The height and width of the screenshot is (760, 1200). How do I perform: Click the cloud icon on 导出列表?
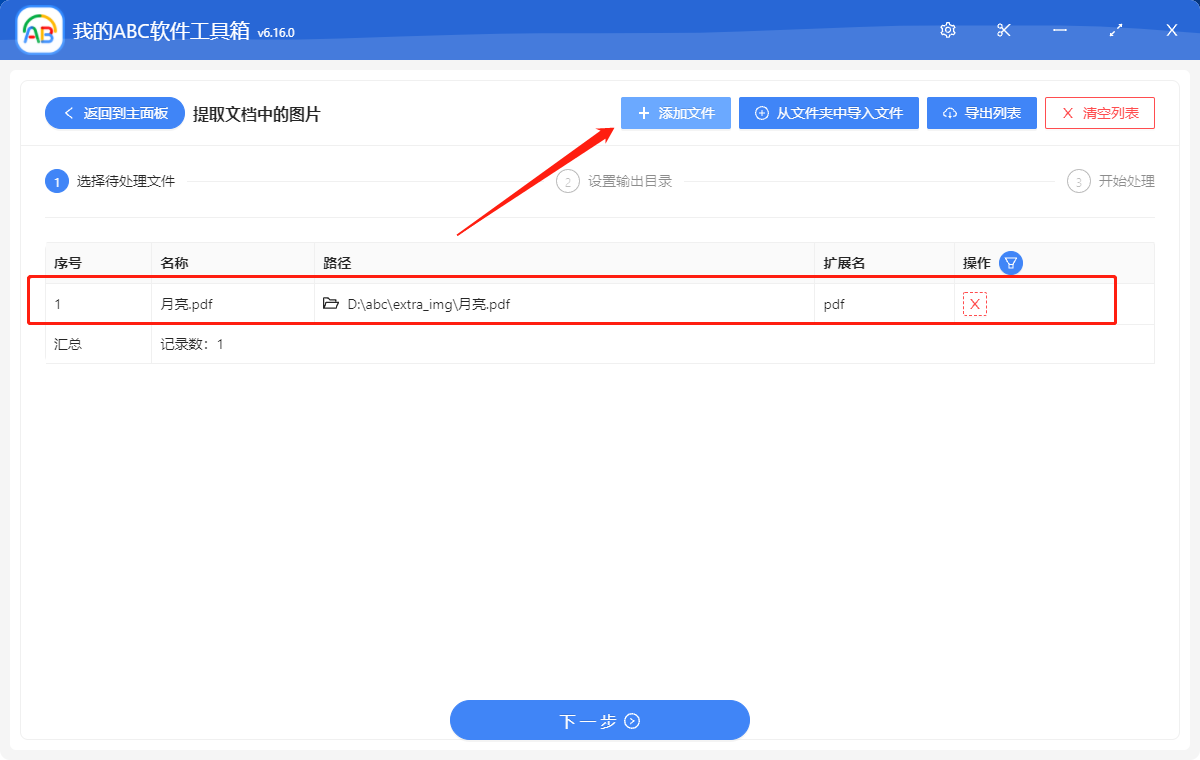[952, 112]
